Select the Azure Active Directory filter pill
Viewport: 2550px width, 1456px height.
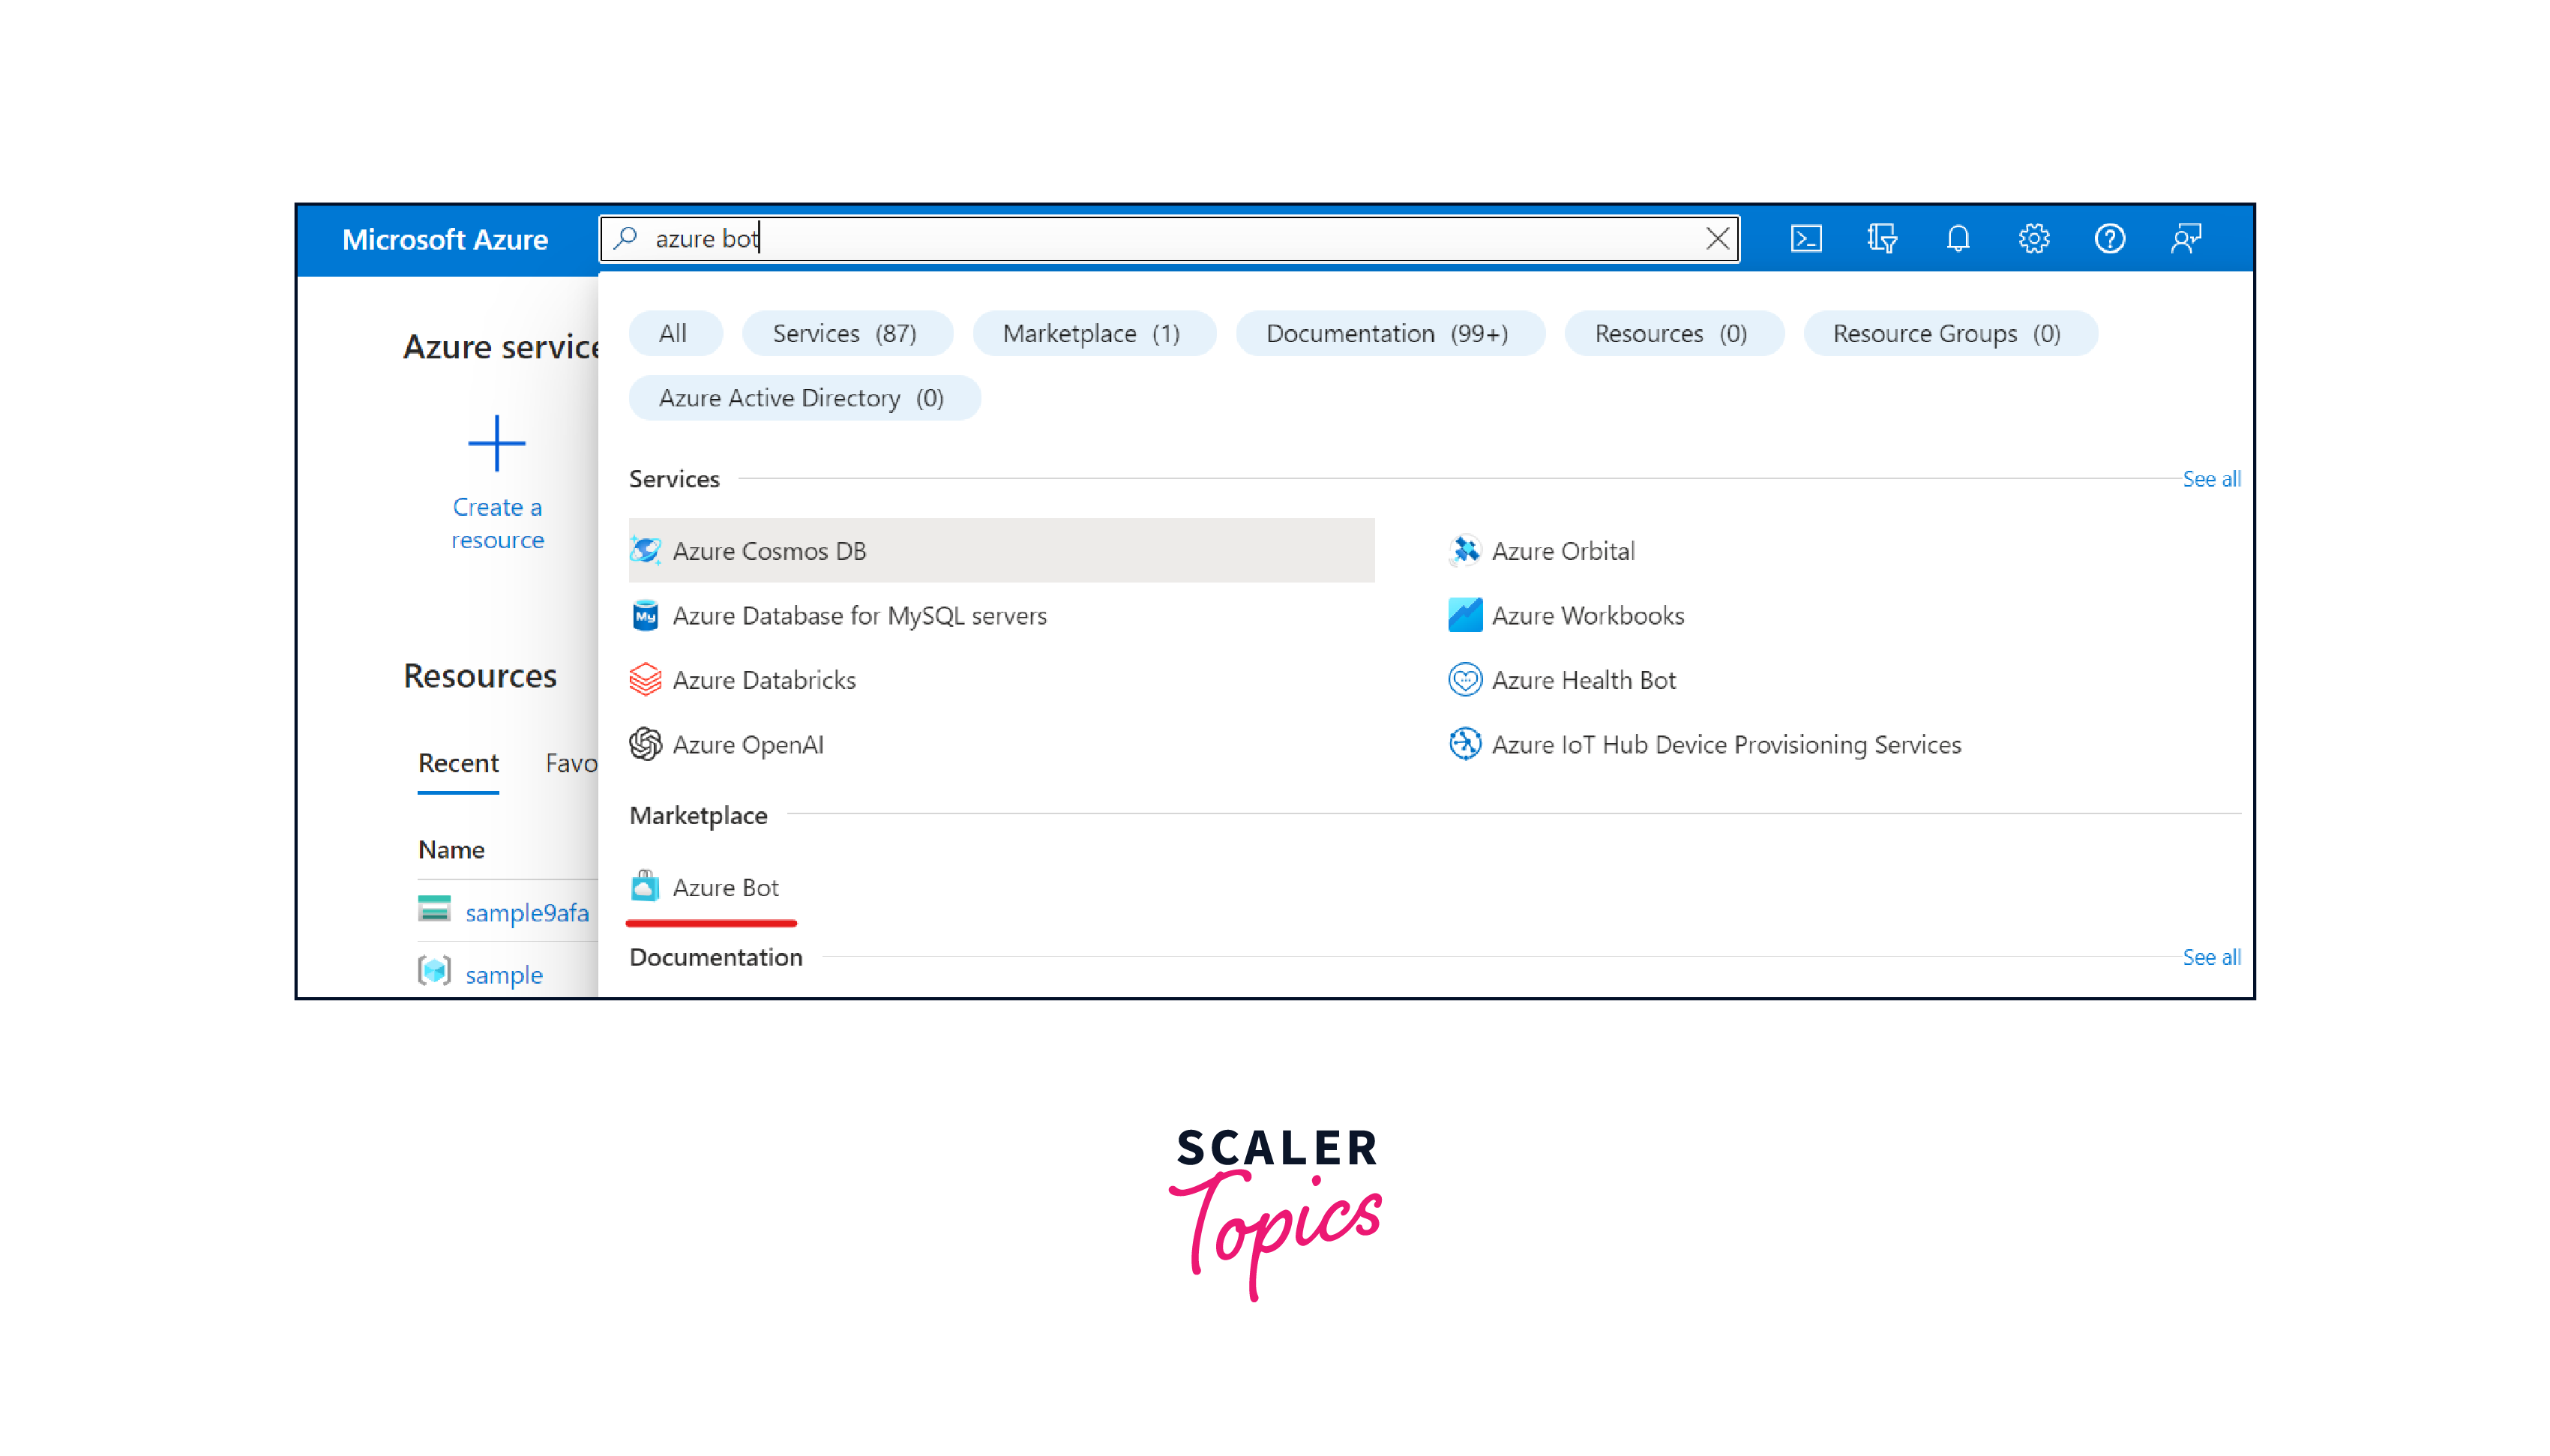tap(801, 398)
